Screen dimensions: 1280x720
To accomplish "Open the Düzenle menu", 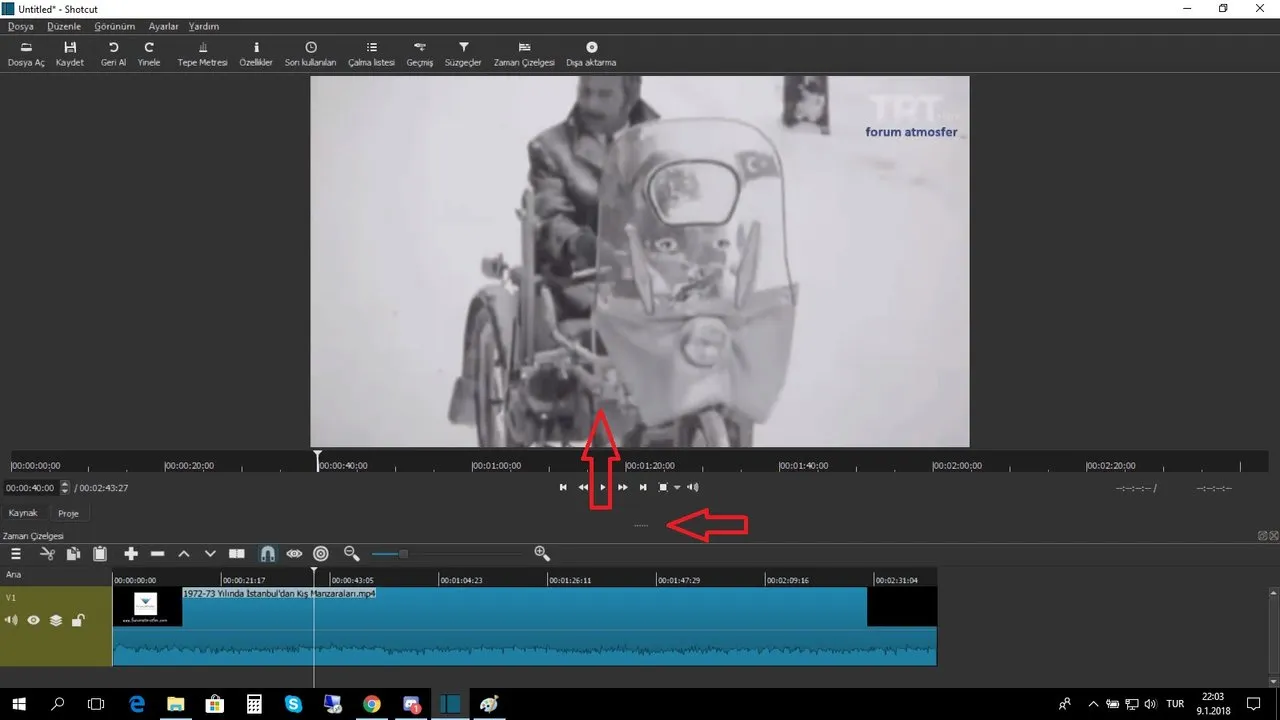I will pyautogui.click(x=64, y=26).
